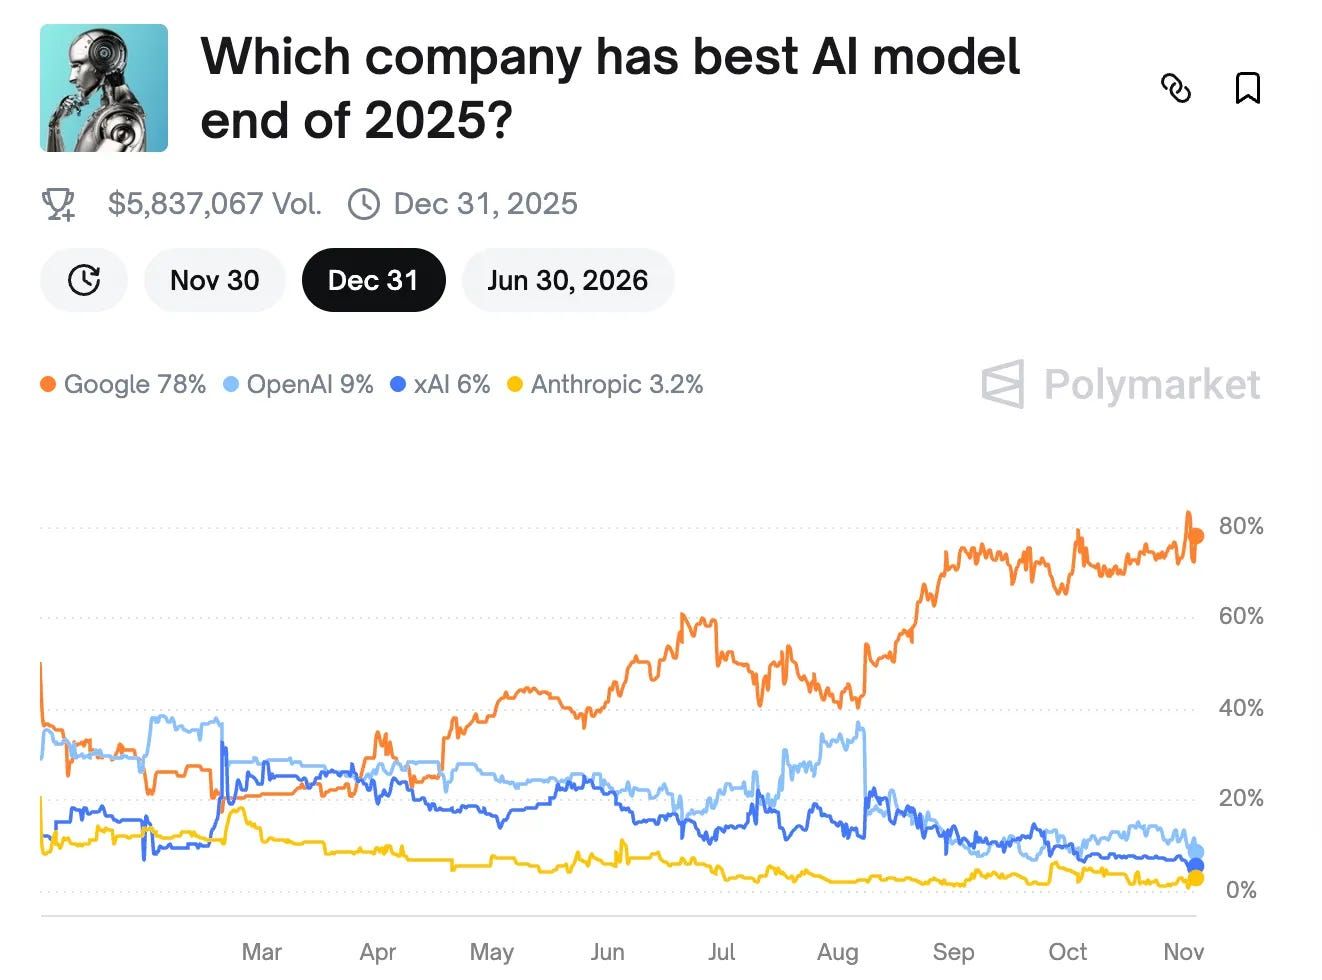
Task: Copy the market link icon
Action: click(1176, 88)
